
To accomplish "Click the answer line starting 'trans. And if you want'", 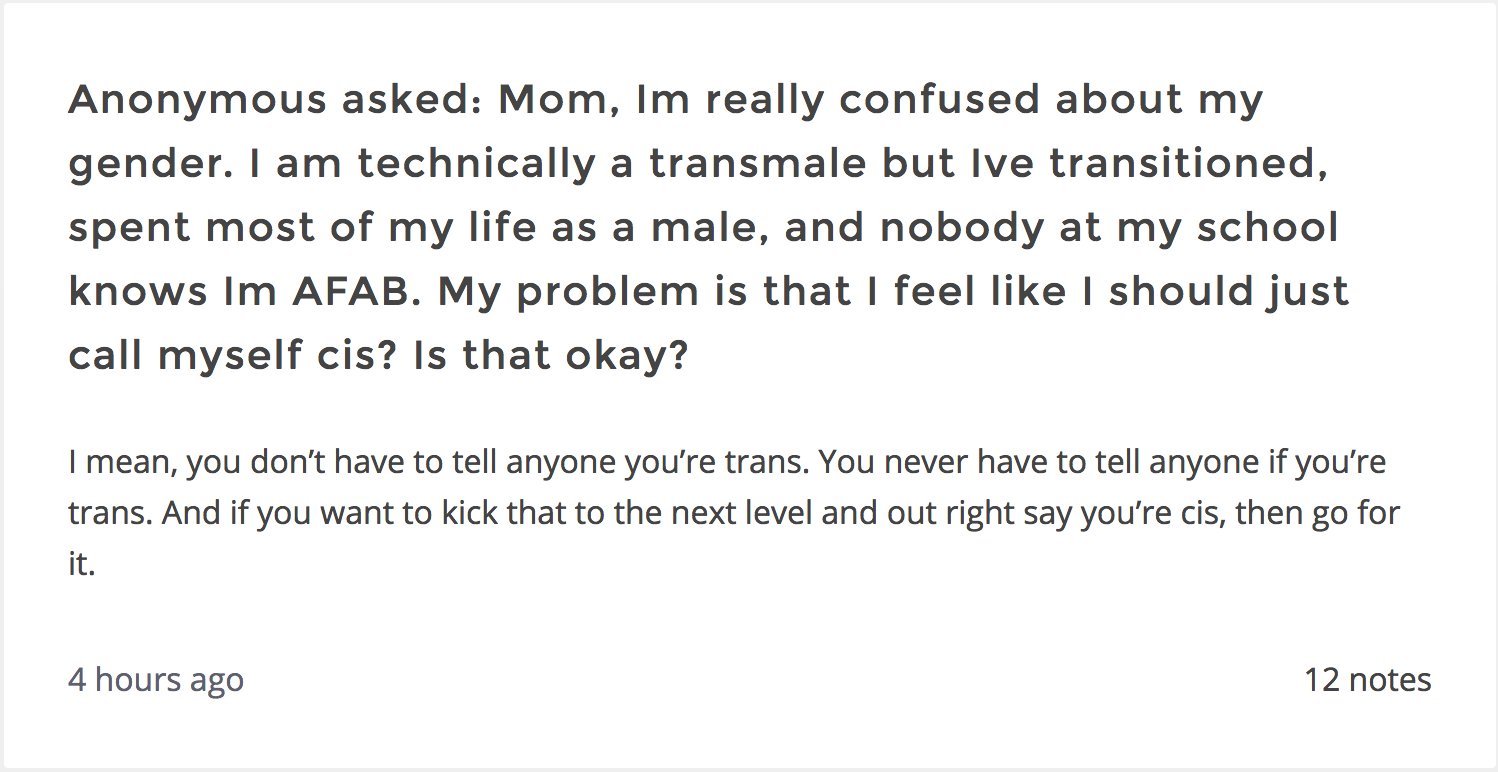I will click(734, 514).
